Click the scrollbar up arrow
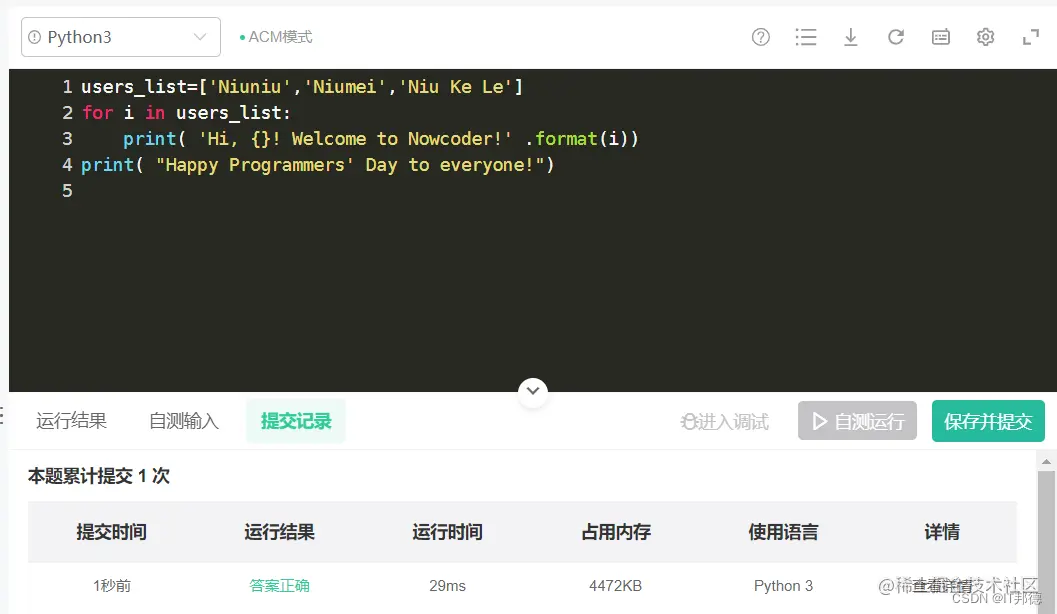1057x614 pixels. (1046, 462)
